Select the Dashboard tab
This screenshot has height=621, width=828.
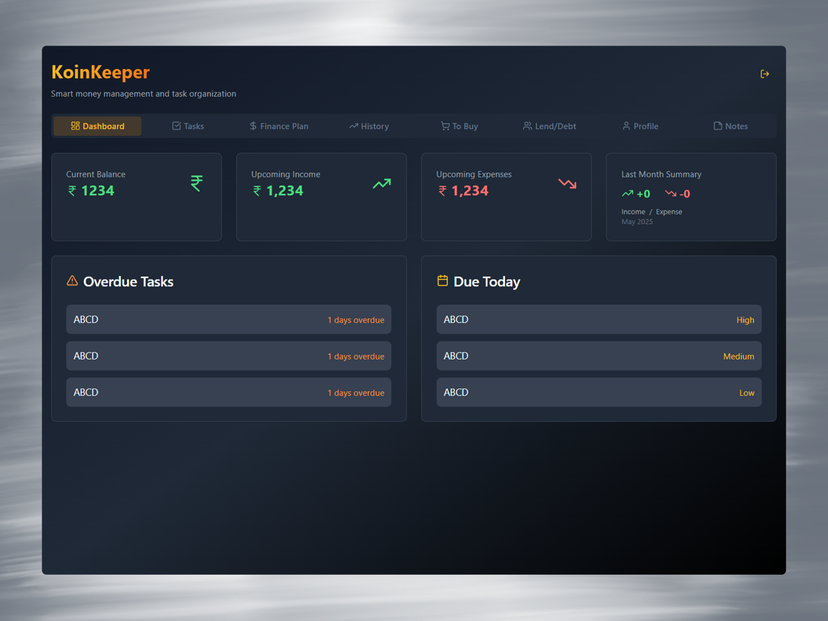coord(98,126)
